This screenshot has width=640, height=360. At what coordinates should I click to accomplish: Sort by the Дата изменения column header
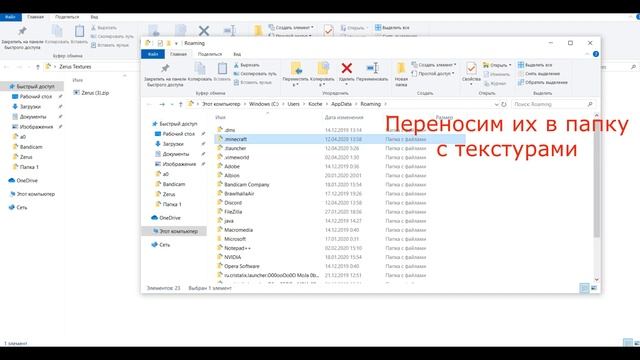coord(344,118)
